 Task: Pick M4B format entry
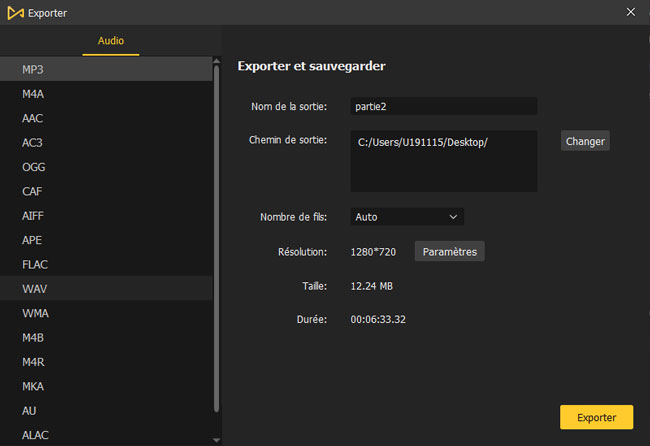coord(106,337)
